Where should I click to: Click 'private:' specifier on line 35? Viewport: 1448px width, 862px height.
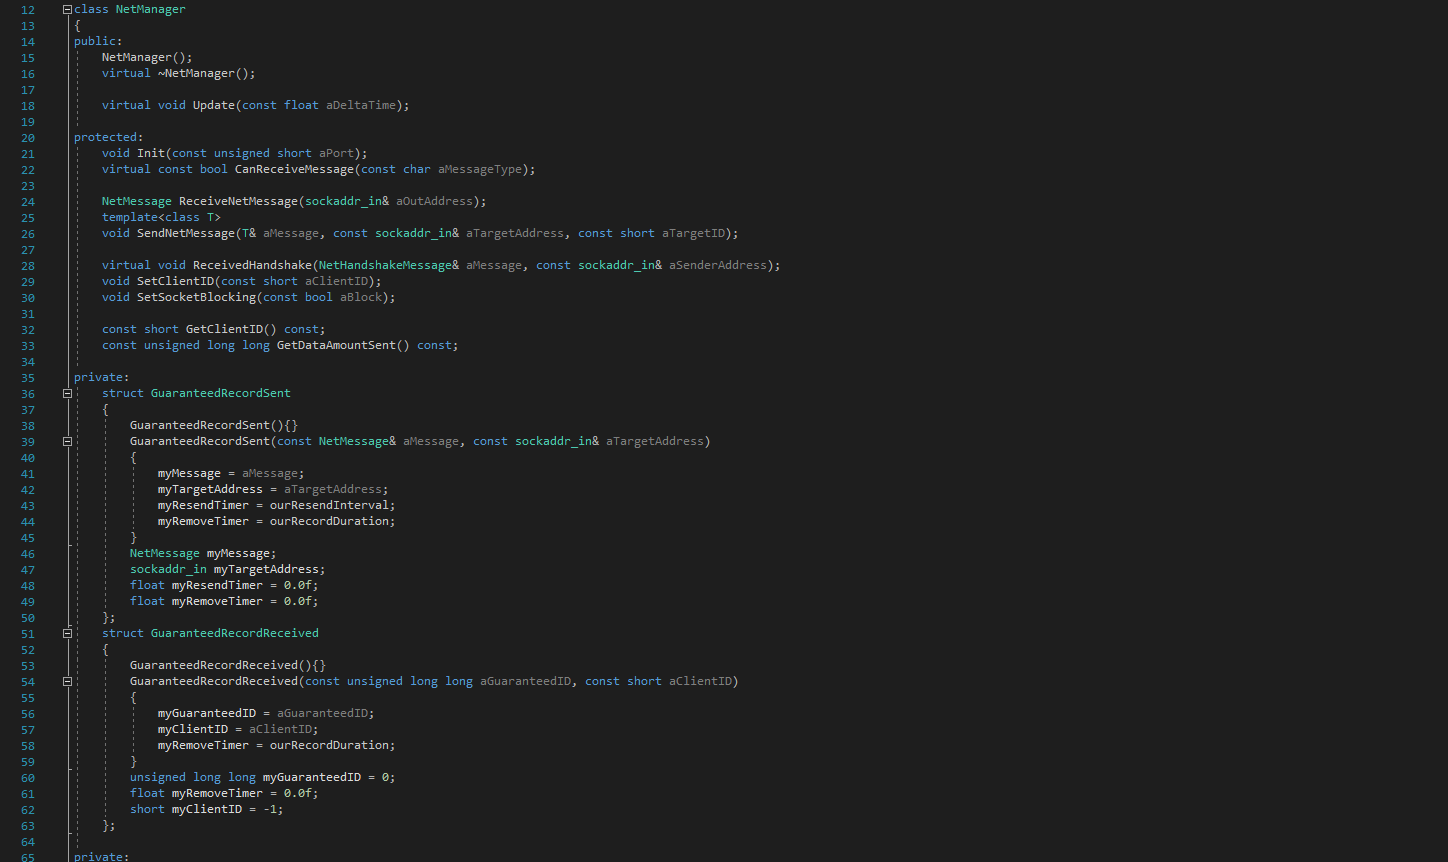(x=102, y=377)
